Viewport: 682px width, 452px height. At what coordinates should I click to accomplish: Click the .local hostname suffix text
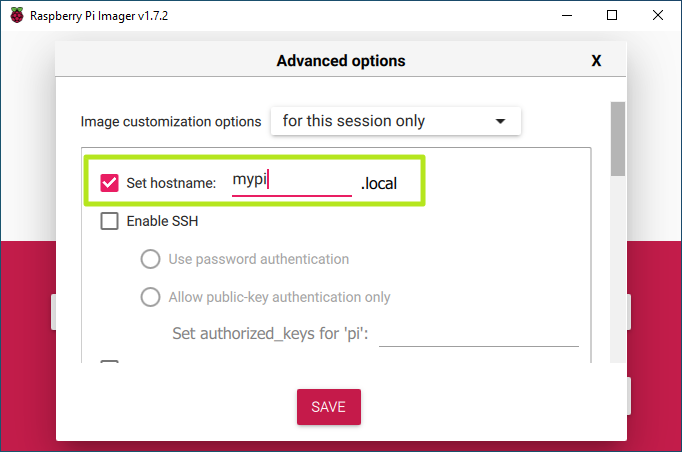click(379, 183)
